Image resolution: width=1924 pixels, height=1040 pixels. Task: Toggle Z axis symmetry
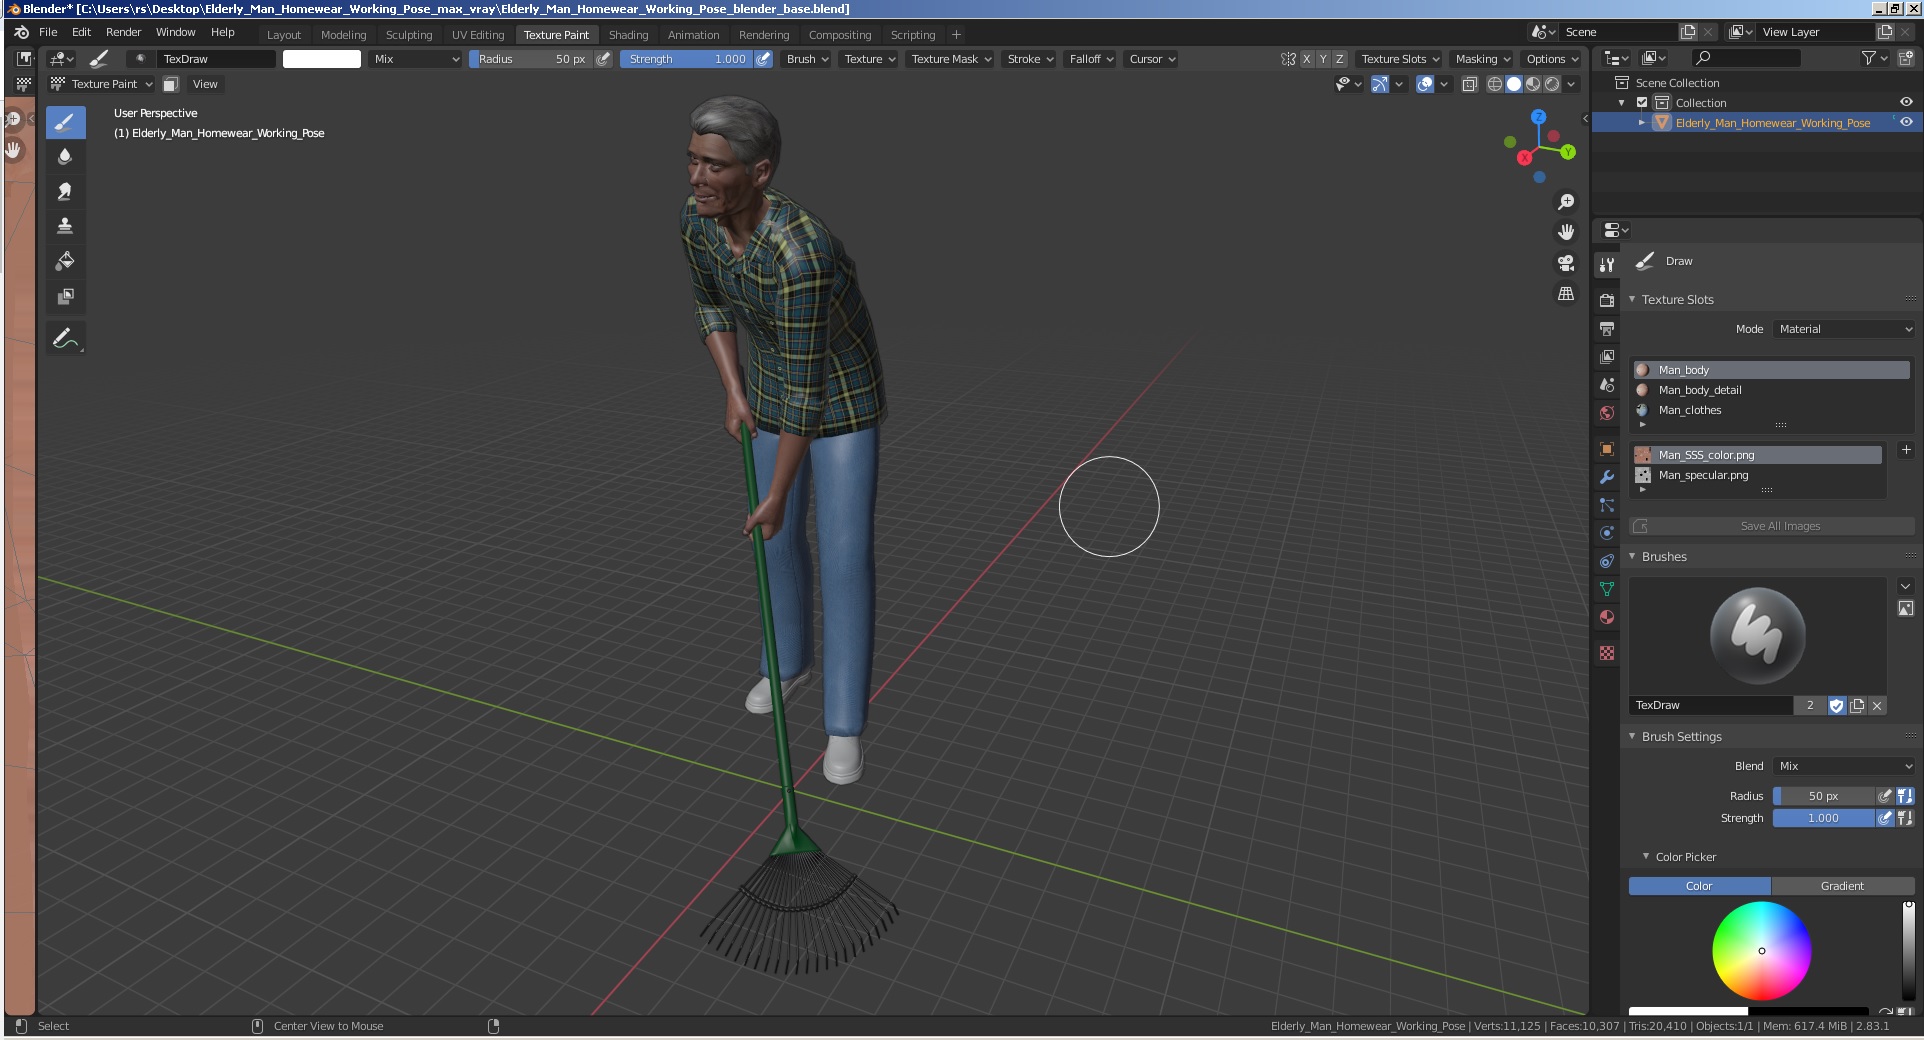pyautogui.click(x=1340, y=59)
